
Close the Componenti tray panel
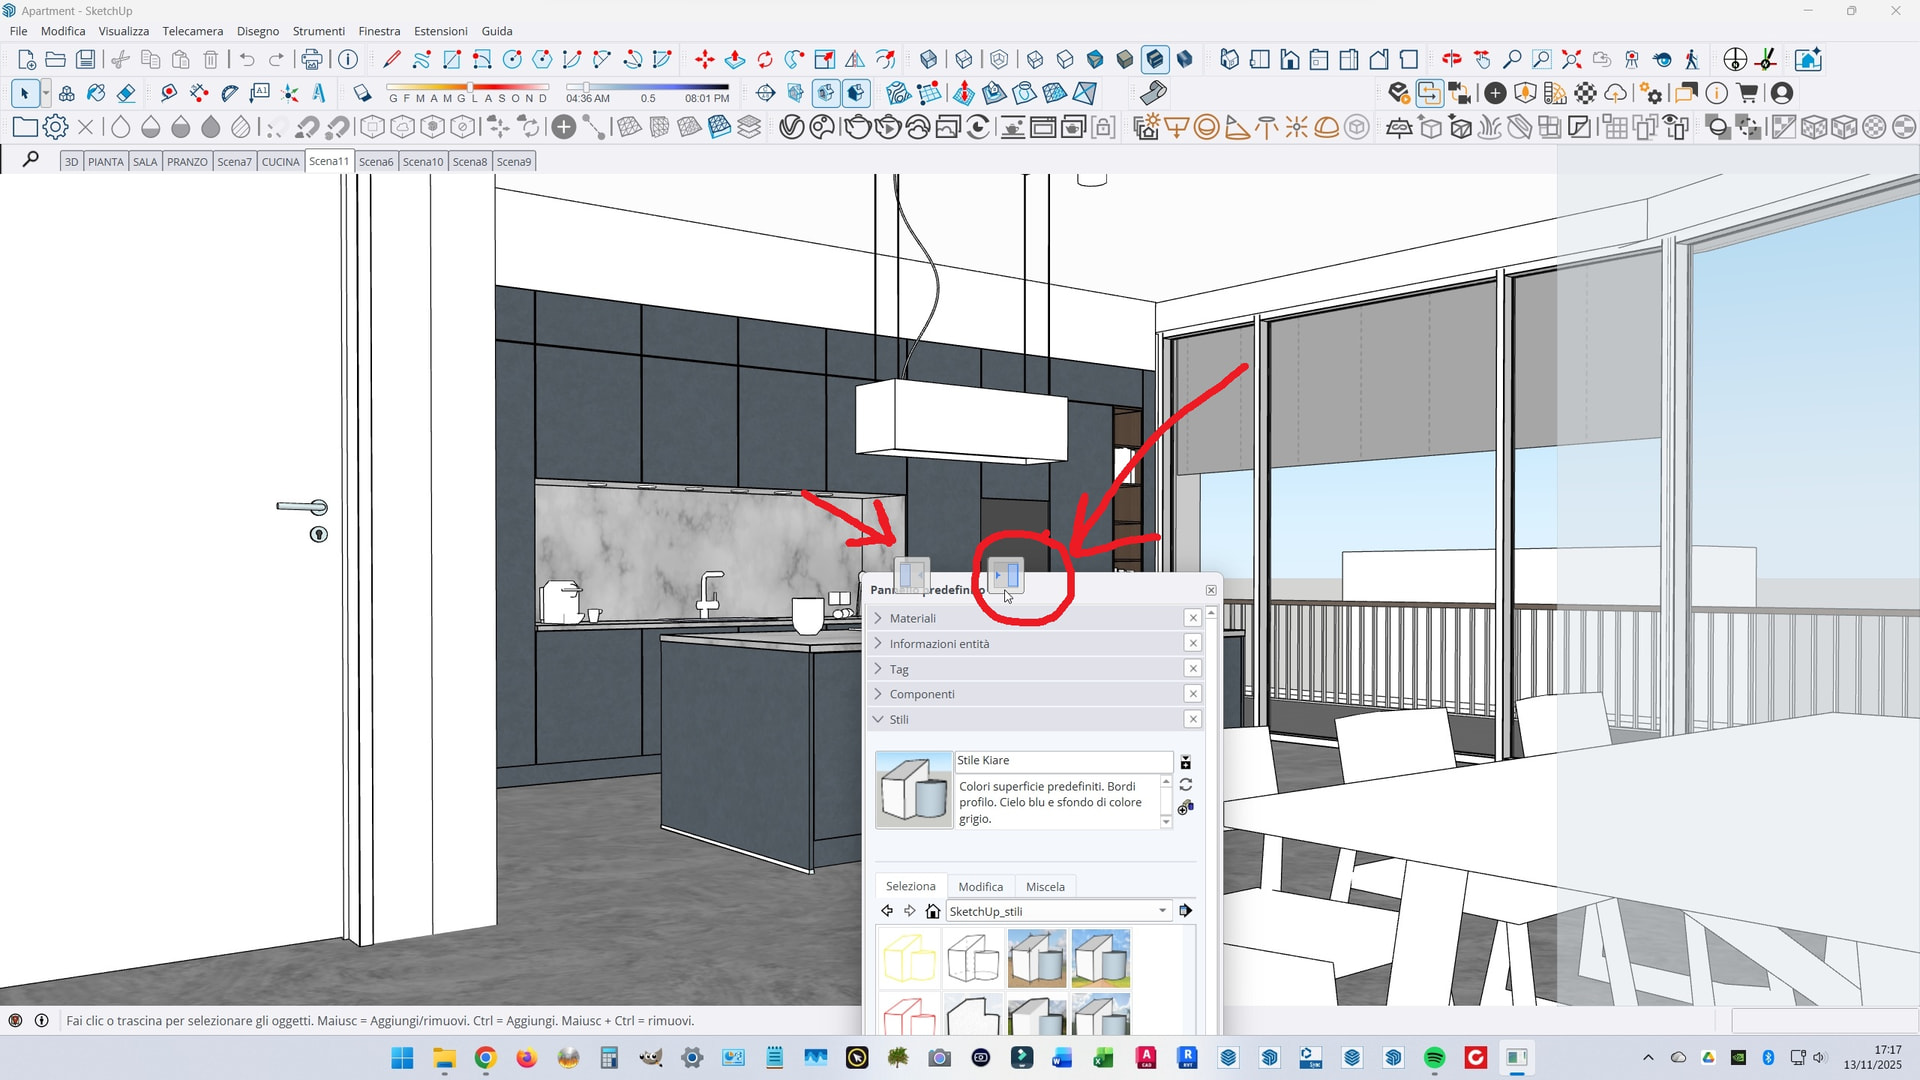[1193, 694]
